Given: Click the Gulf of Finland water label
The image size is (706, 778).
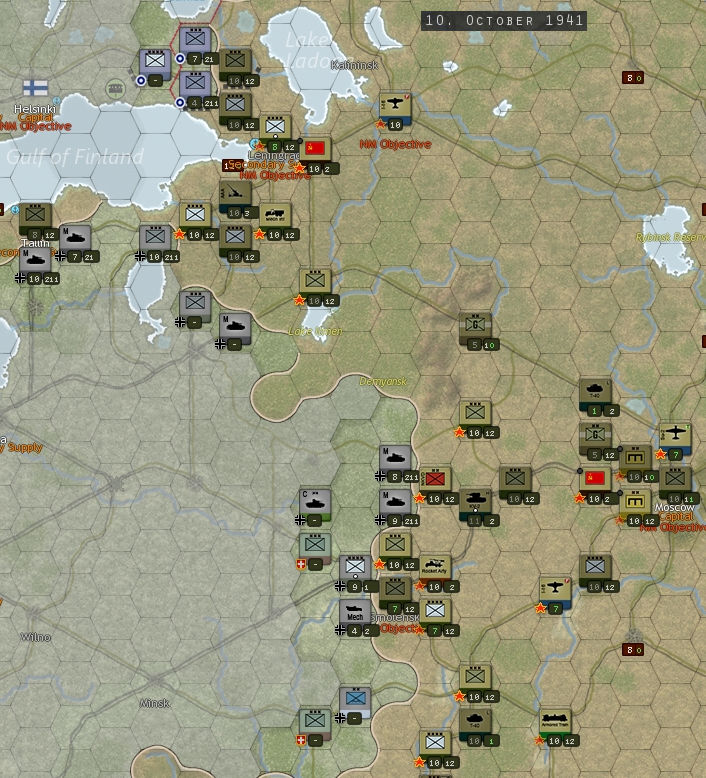Looking at the screenshot, I should [x=75, y=157].
